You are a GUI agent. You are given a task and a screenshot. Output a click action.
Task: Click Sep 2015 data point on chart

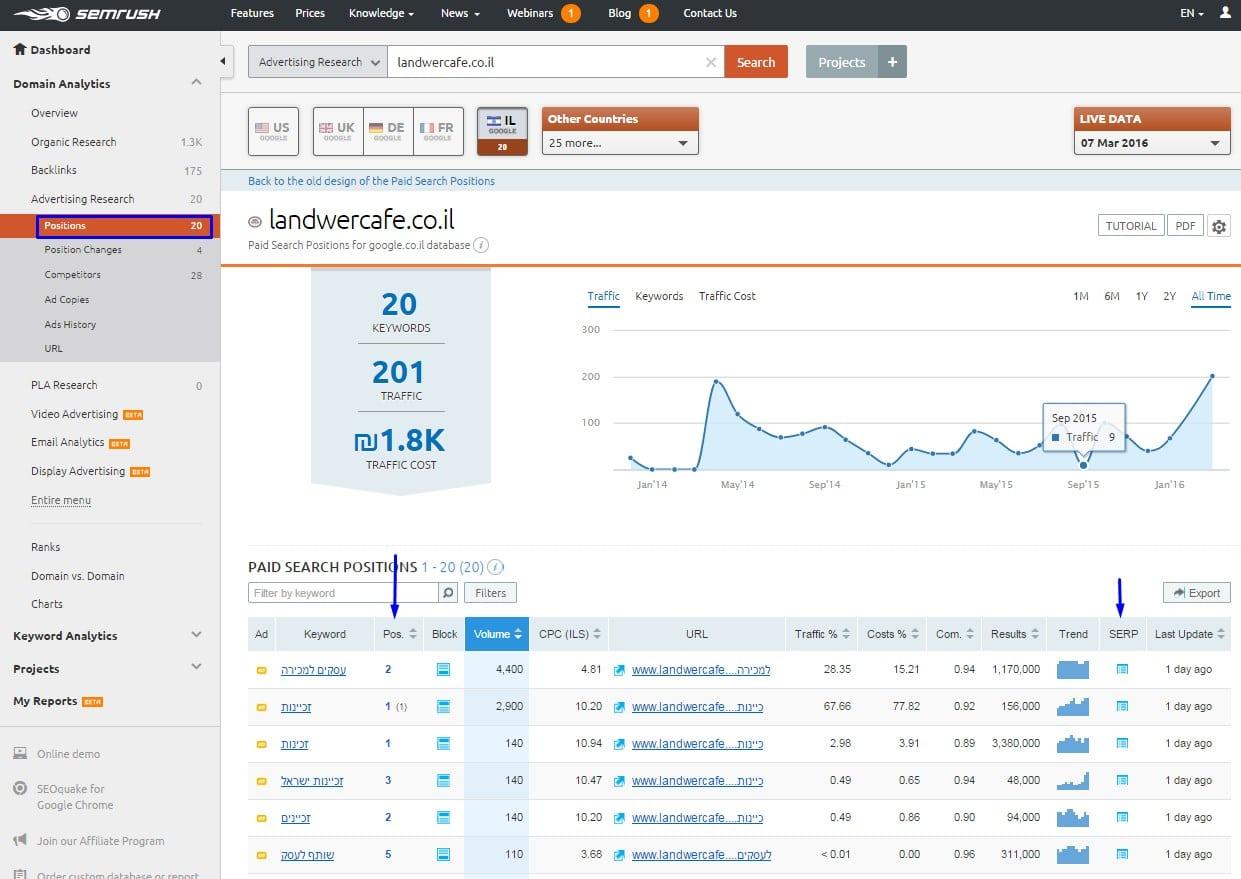click(x=1083, y=465)
